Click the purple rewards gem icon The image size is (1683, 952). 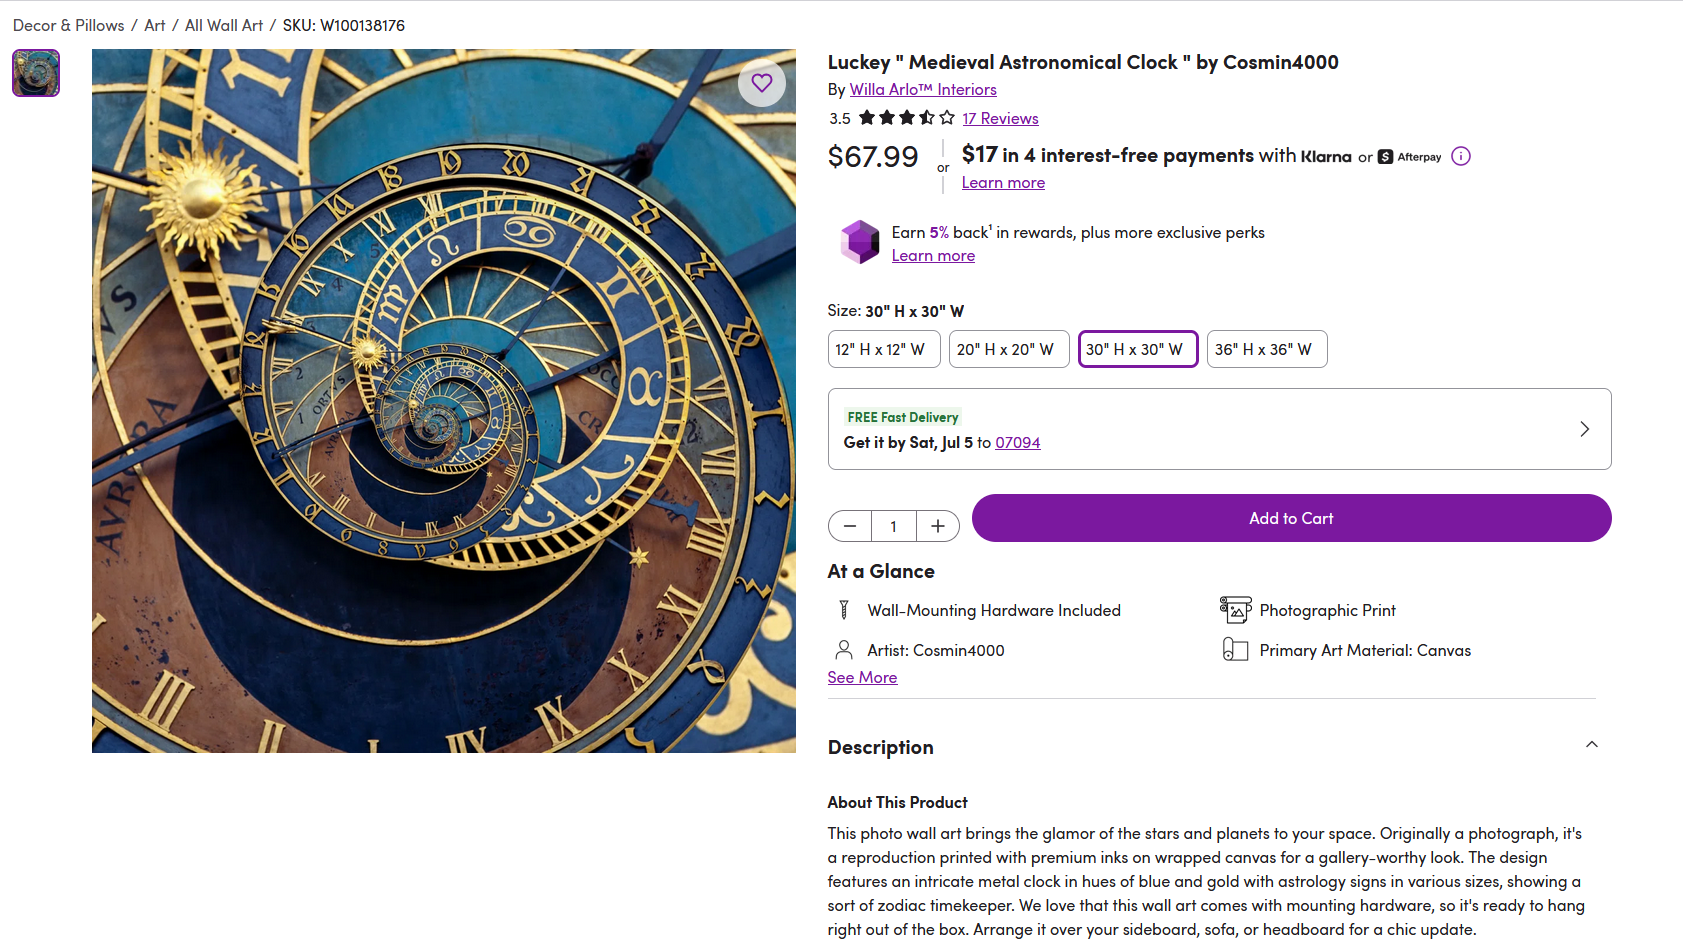click(859, 242)
